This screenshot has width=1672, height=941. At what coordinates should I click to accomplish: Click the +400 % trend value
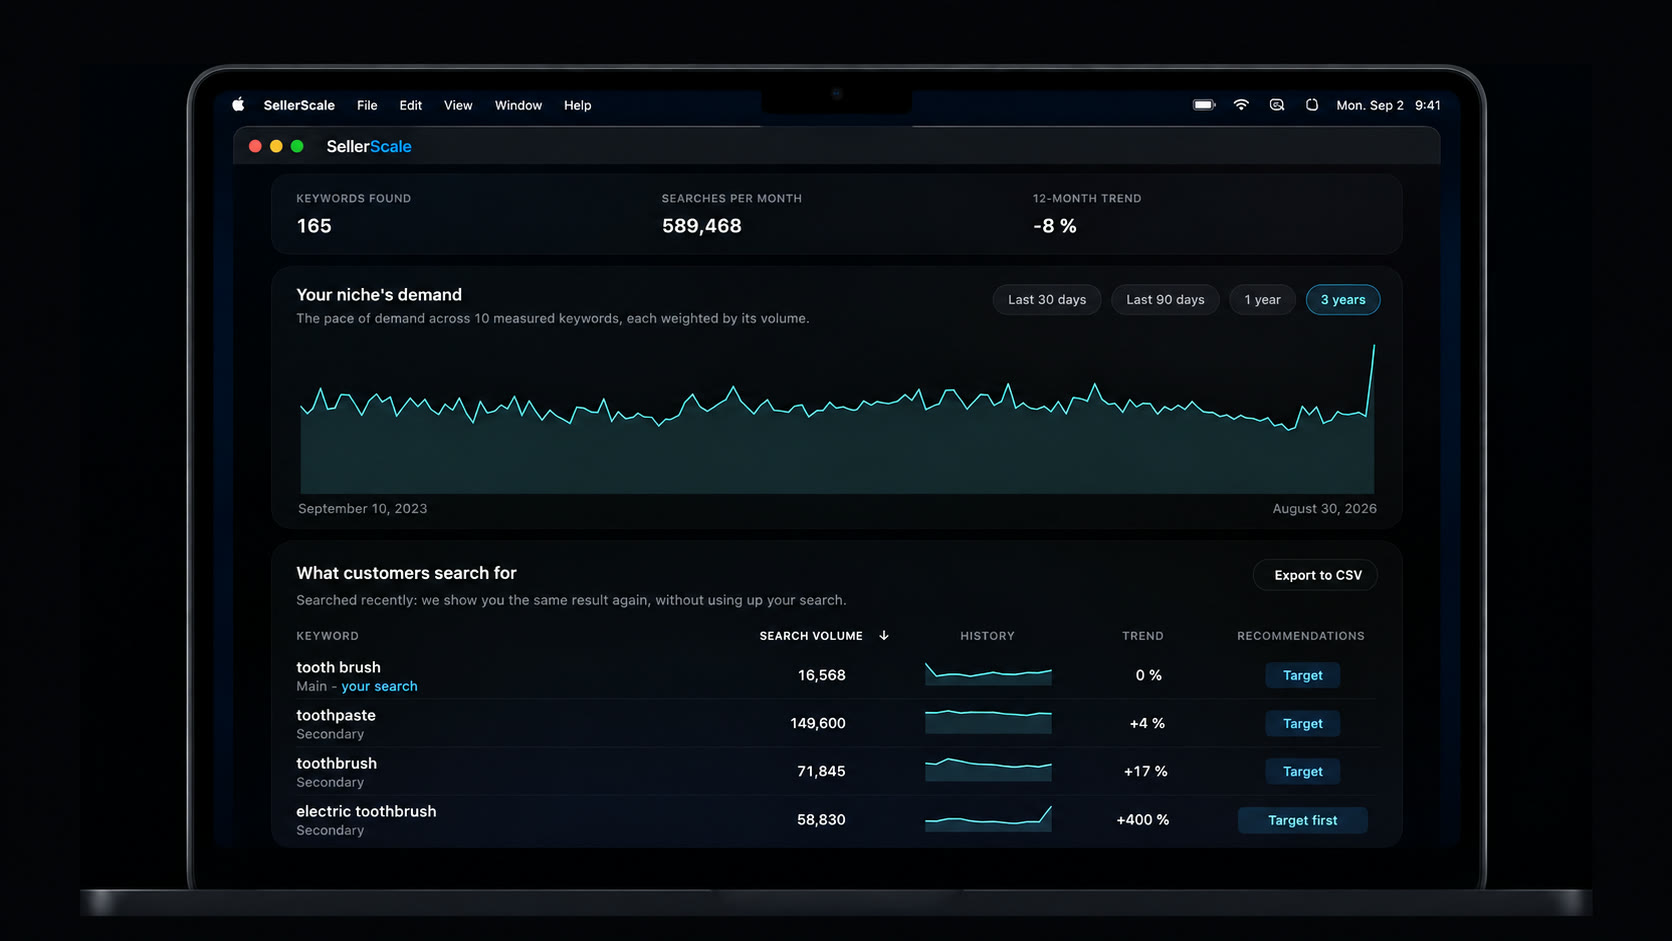tap(1142, 819)
